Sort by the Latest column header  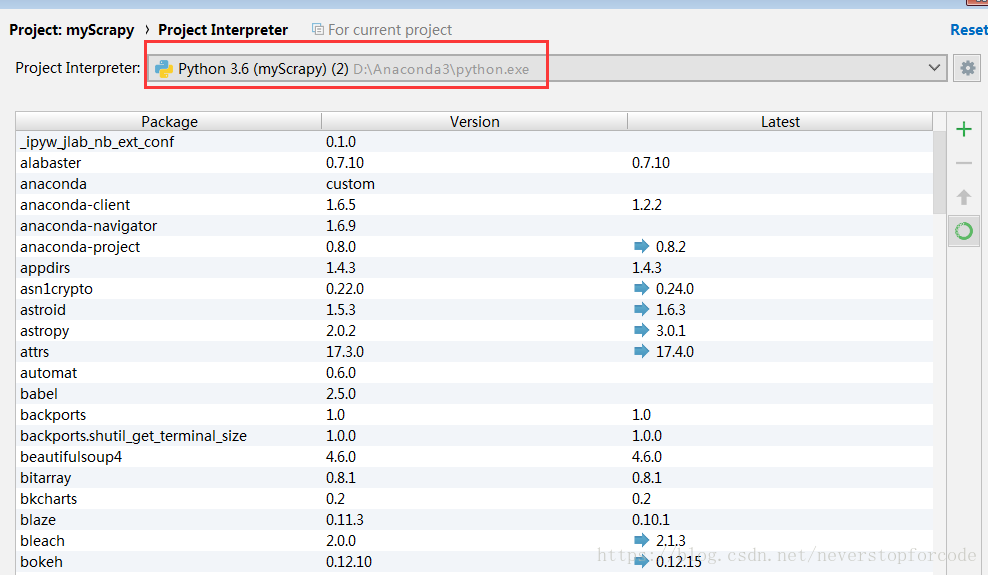pos(780,122)
